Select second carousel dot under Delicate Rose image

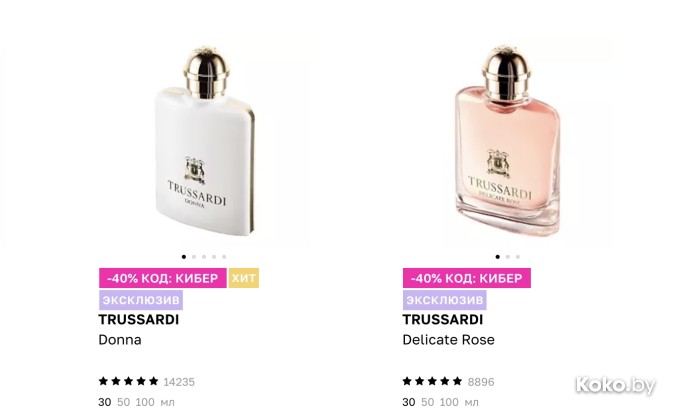(508, 257)
